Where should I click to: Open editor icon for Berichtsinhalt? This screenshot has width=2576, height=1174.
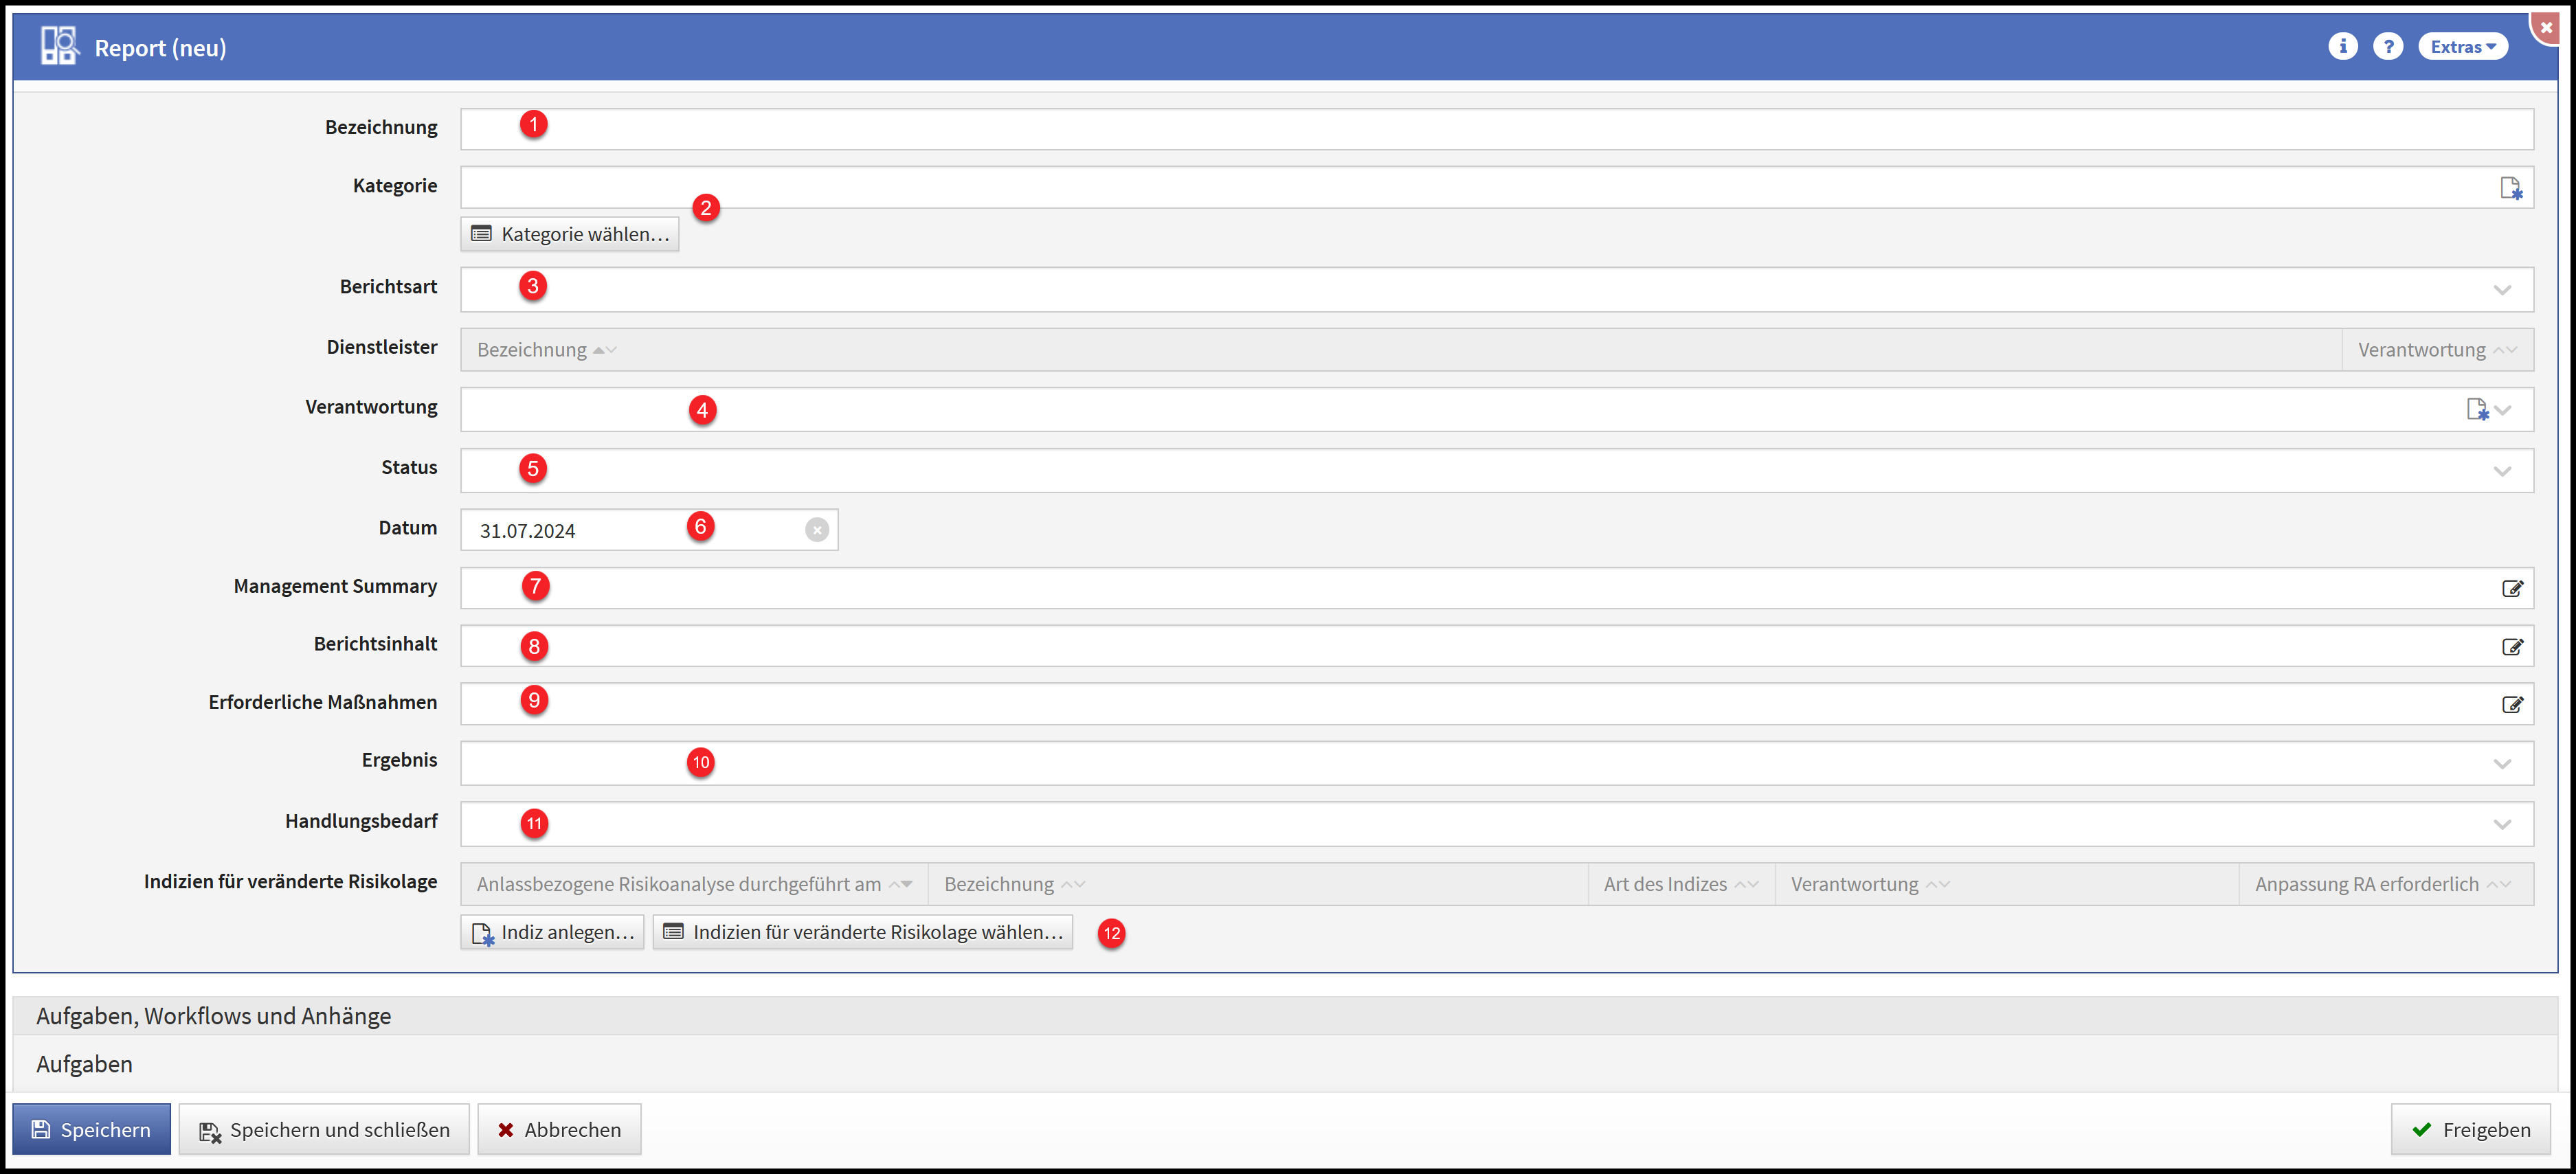click(x=2512, y=646)
